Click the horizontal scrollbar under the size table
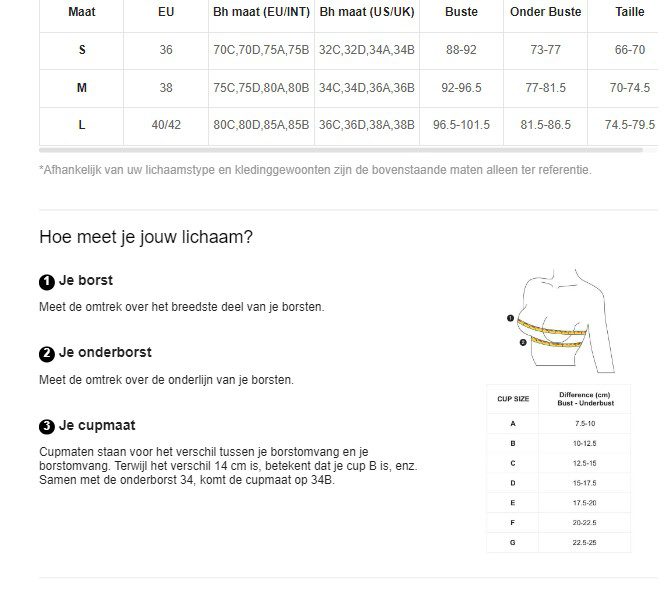 [341, 150]
